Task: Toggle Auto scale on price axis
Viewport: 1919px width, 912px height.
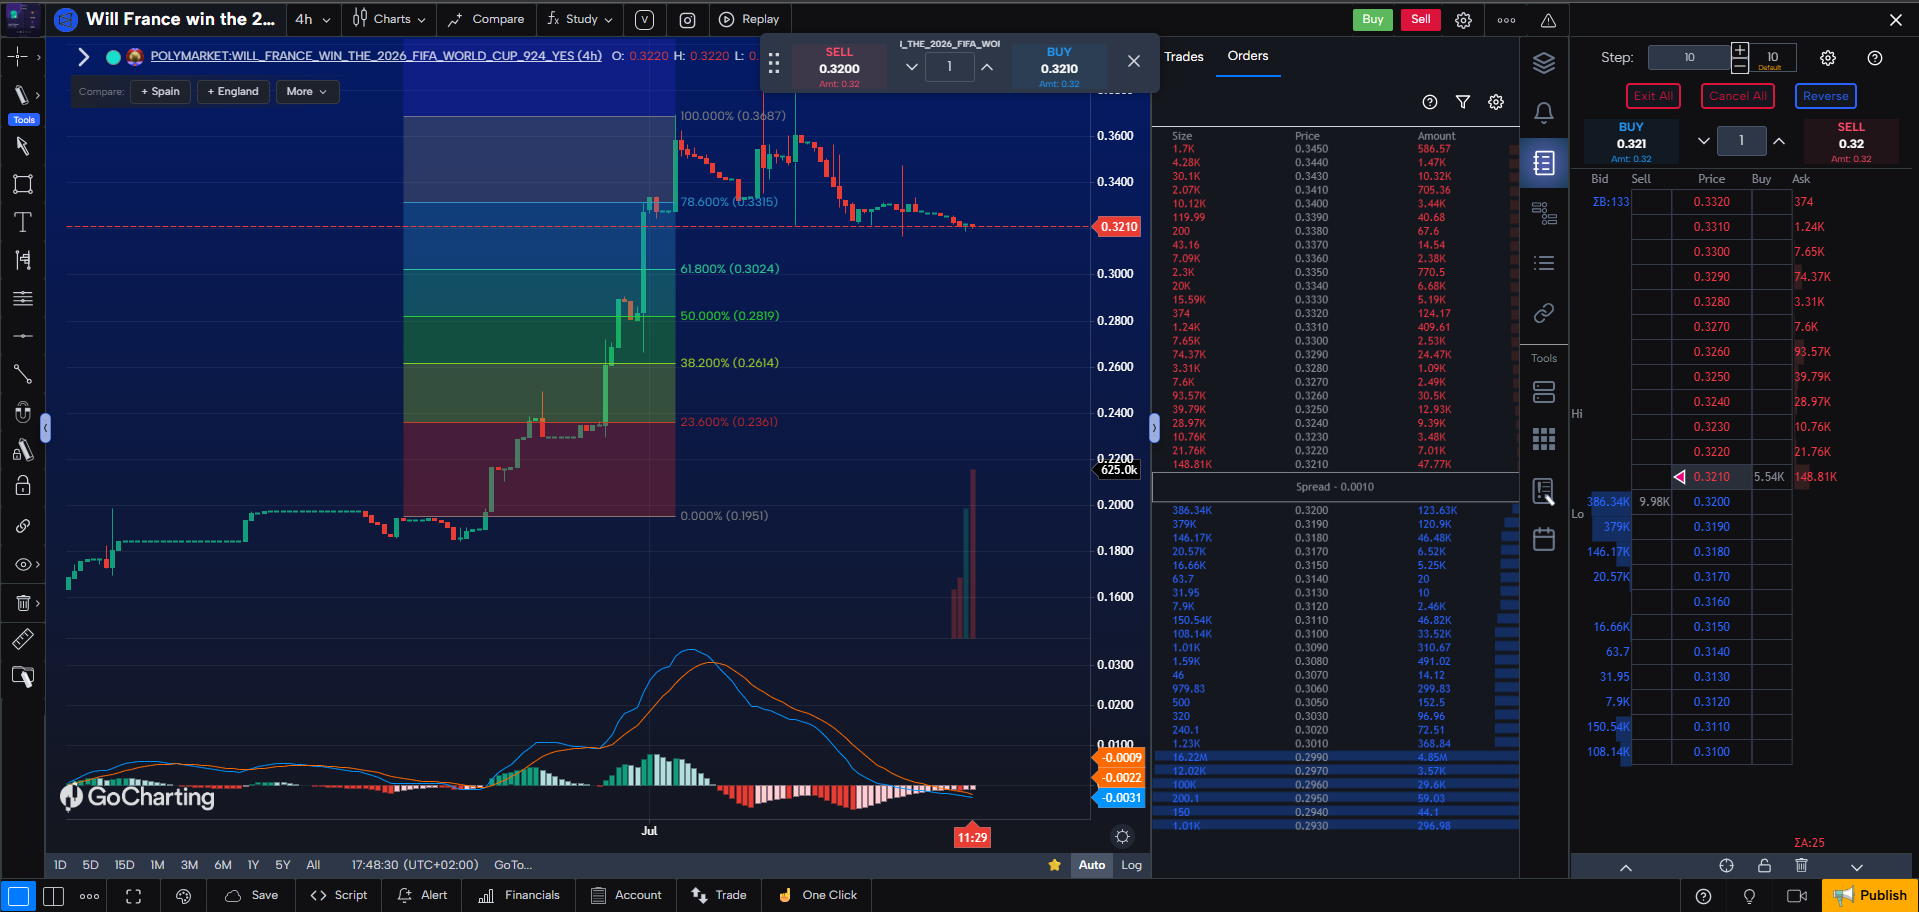Action: pos(1092,865)
